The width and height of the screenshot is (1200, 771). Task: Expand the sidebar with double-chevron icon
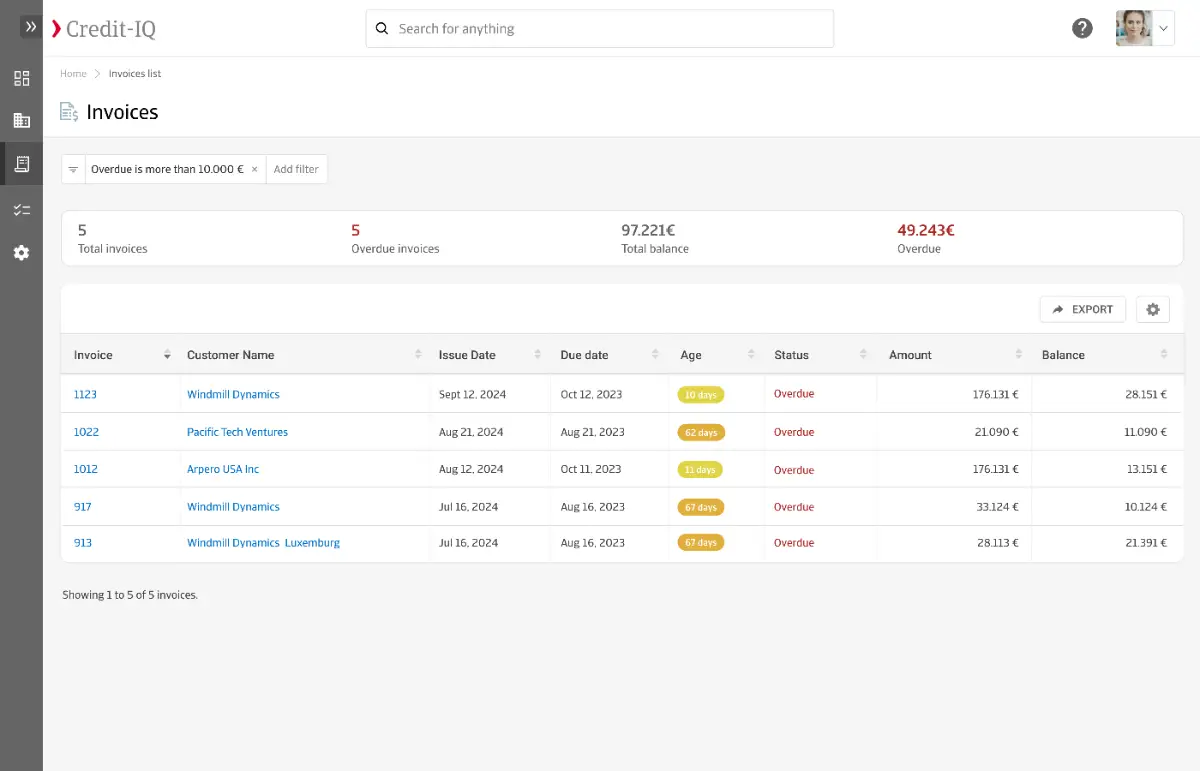tap(30, 27)
